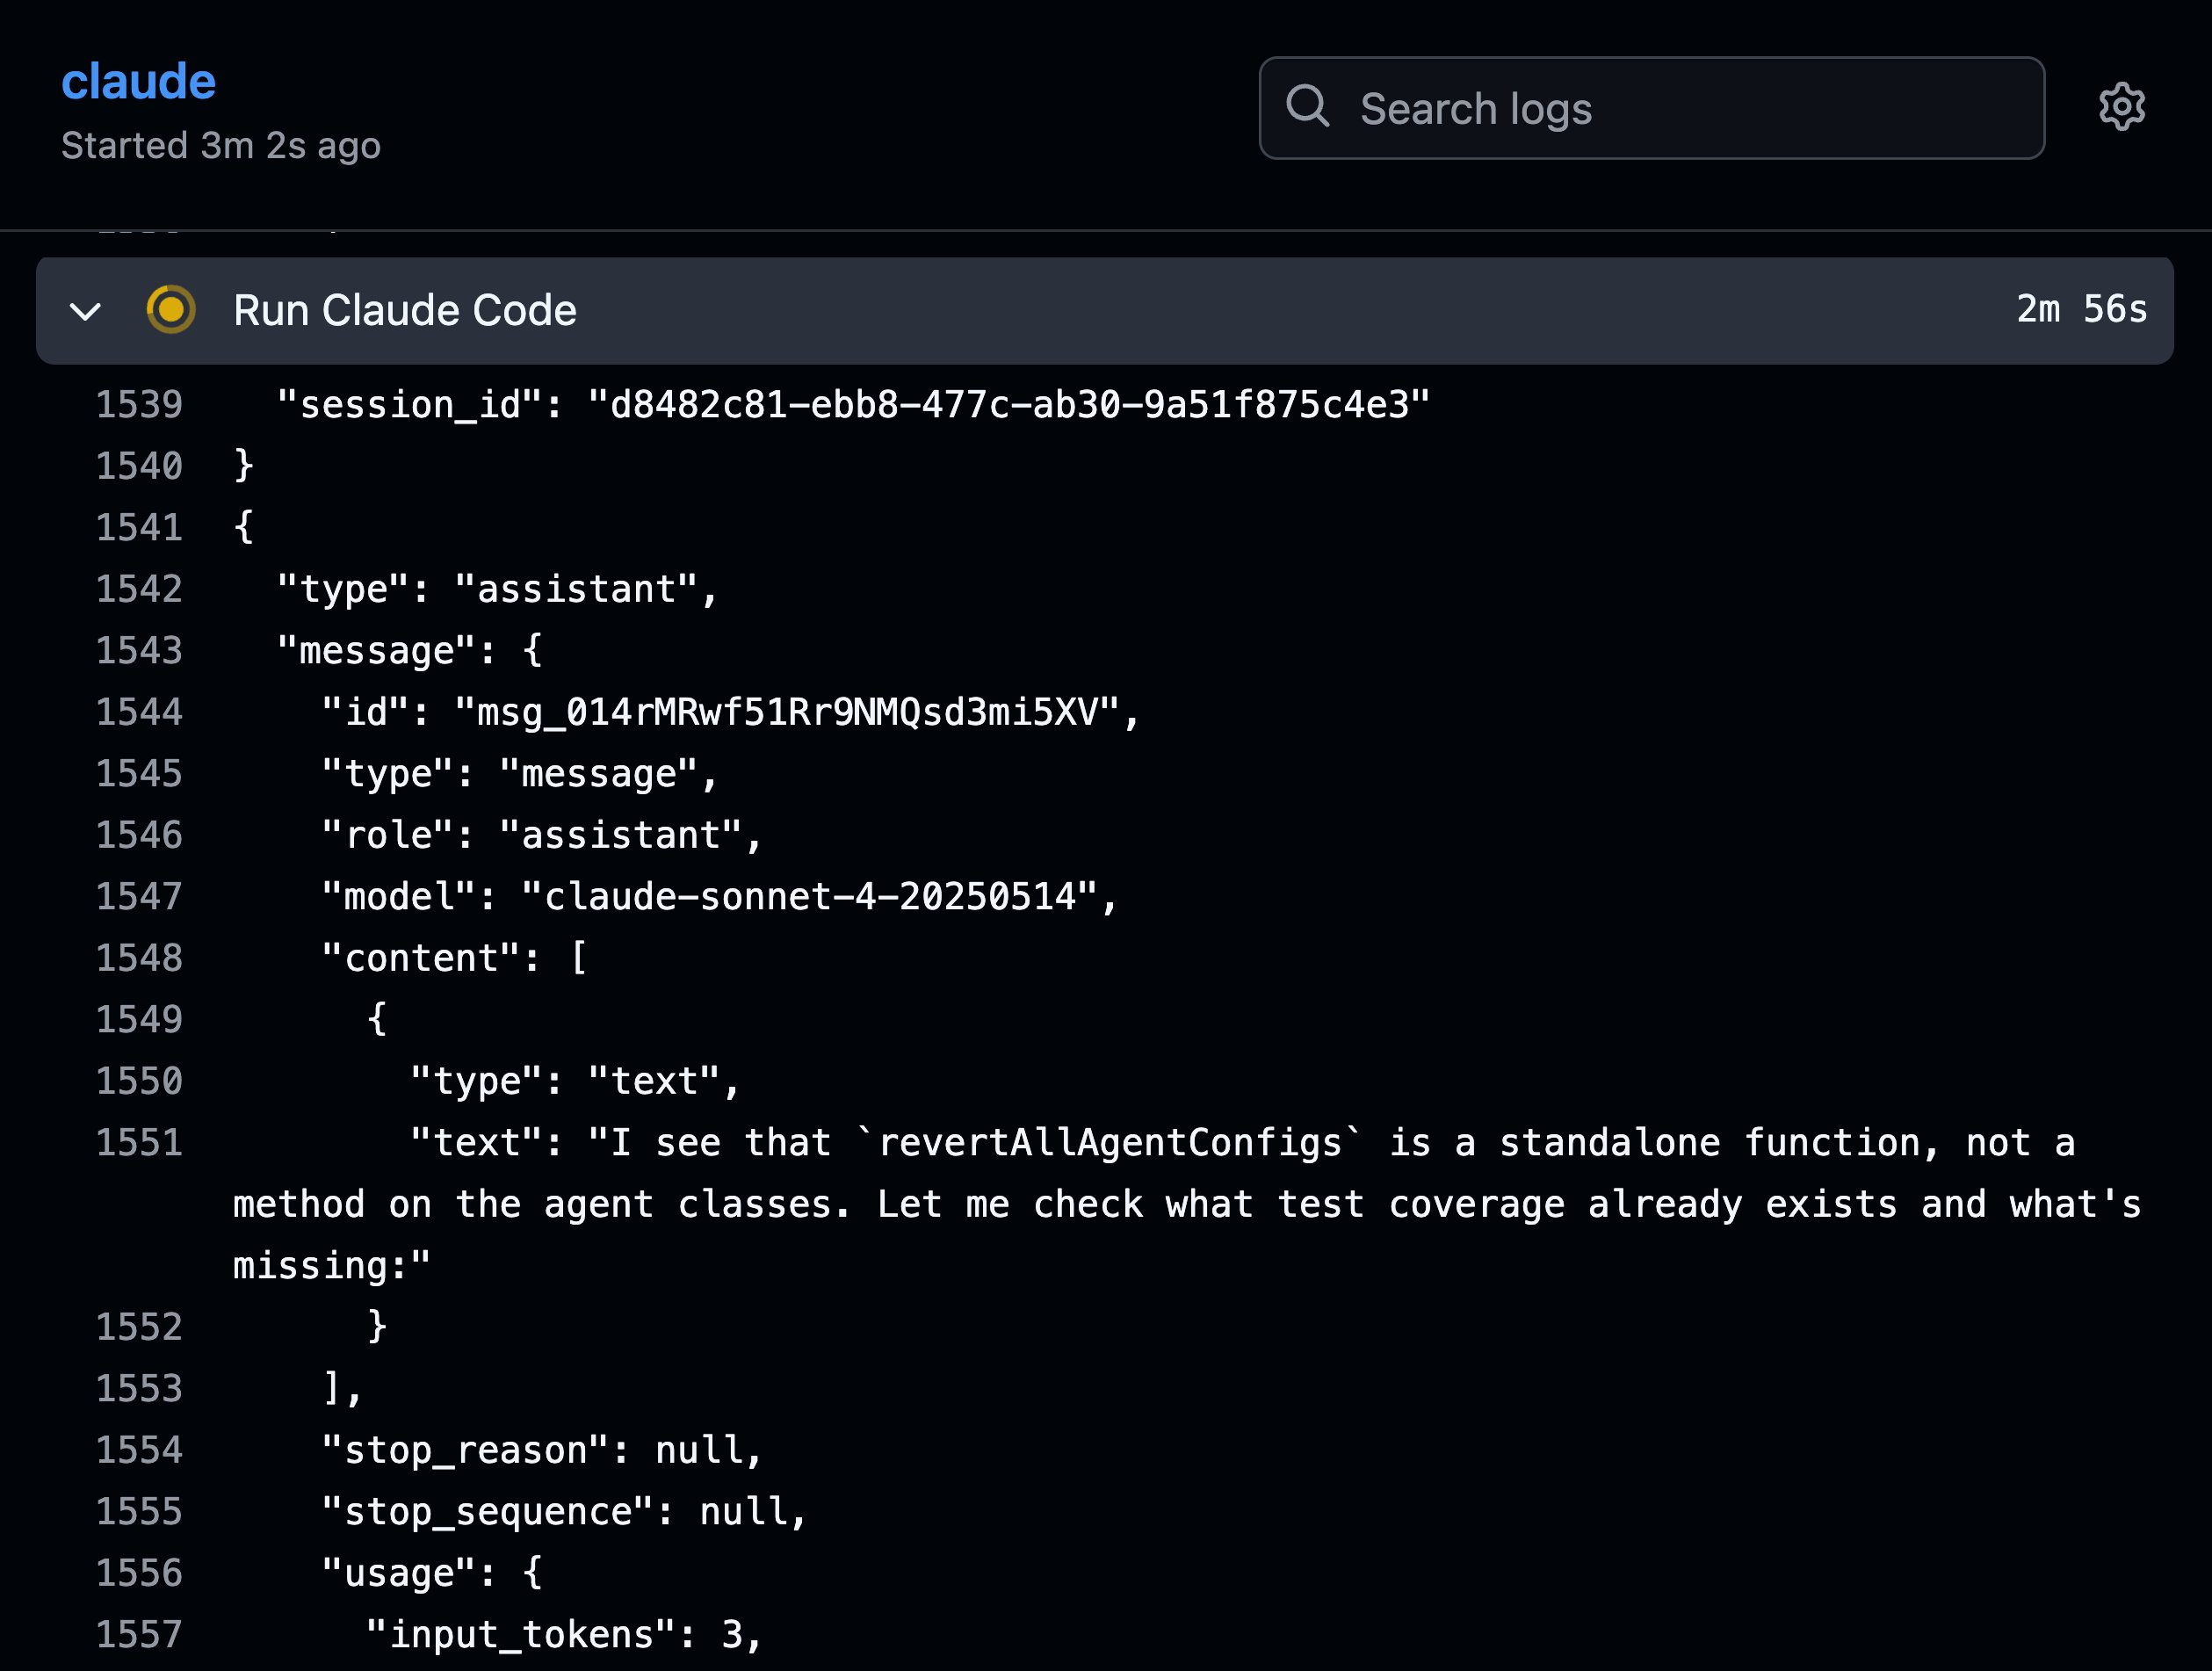The height and width of the screenshot is (1671, 2212).
Task: Select line number 1551 in the log
Action: click(x=139, y=1142)
